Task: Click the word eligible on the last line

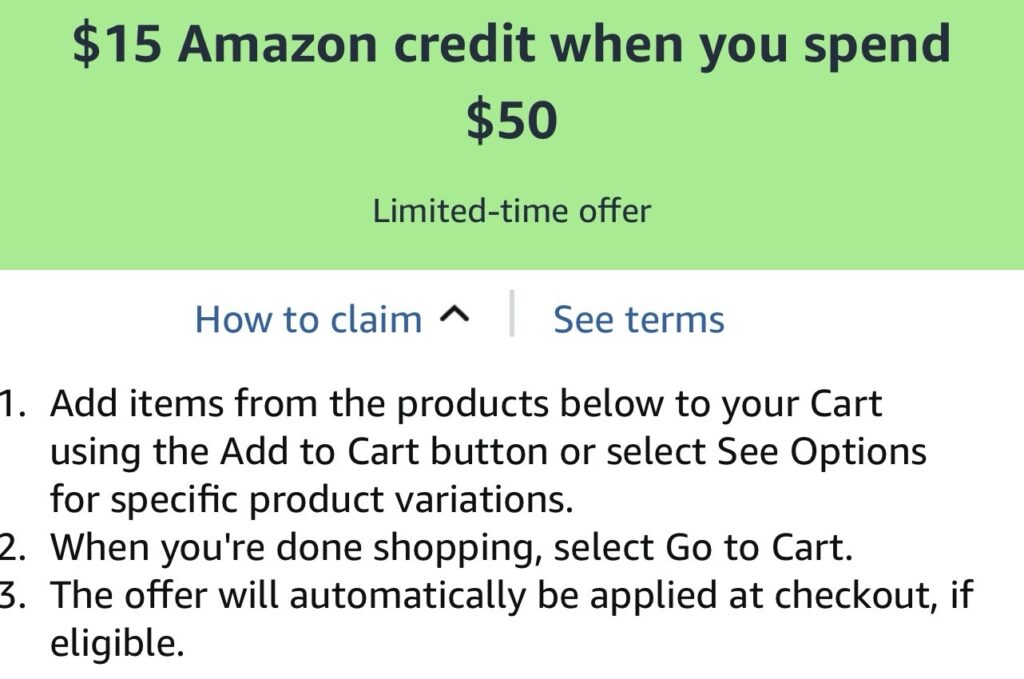Action: [x=116, y=642]
